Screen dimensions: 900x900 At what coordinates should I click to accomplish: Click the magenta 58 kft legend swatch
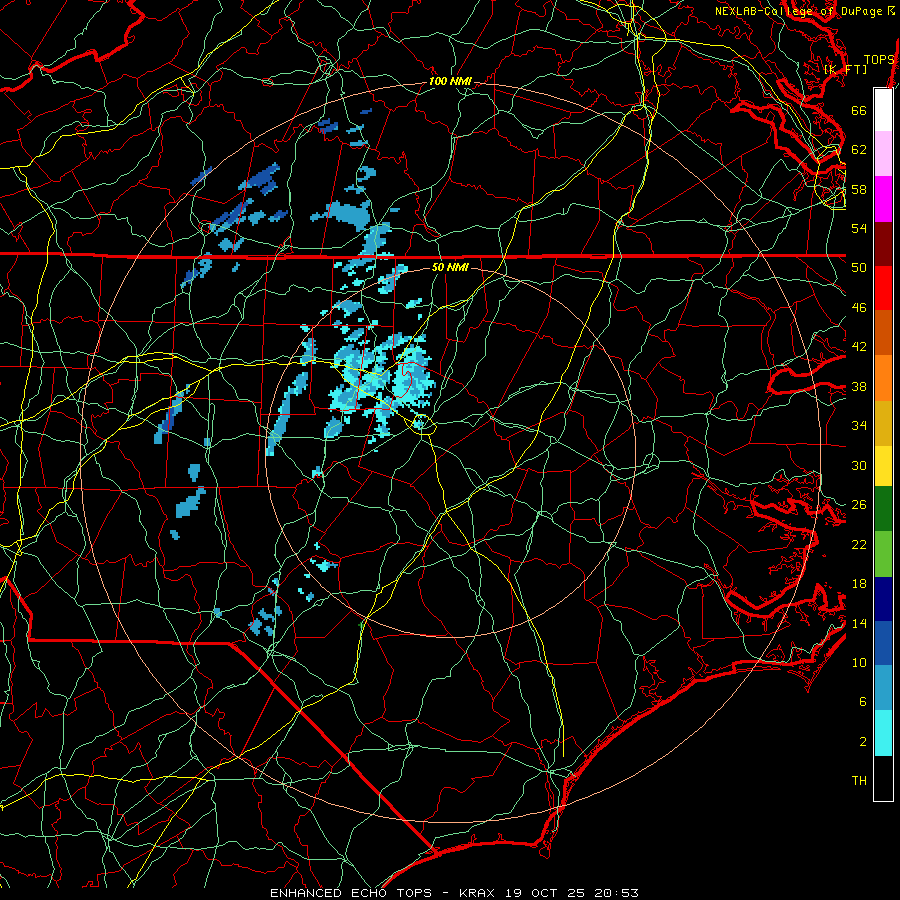[883, 199]
